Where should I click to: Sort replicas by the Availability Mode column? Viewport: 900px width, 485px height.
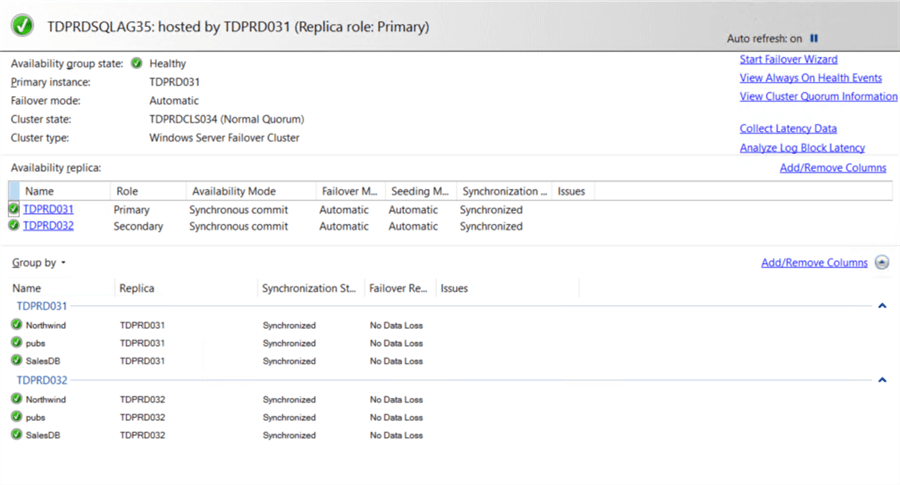pos(234,191)
